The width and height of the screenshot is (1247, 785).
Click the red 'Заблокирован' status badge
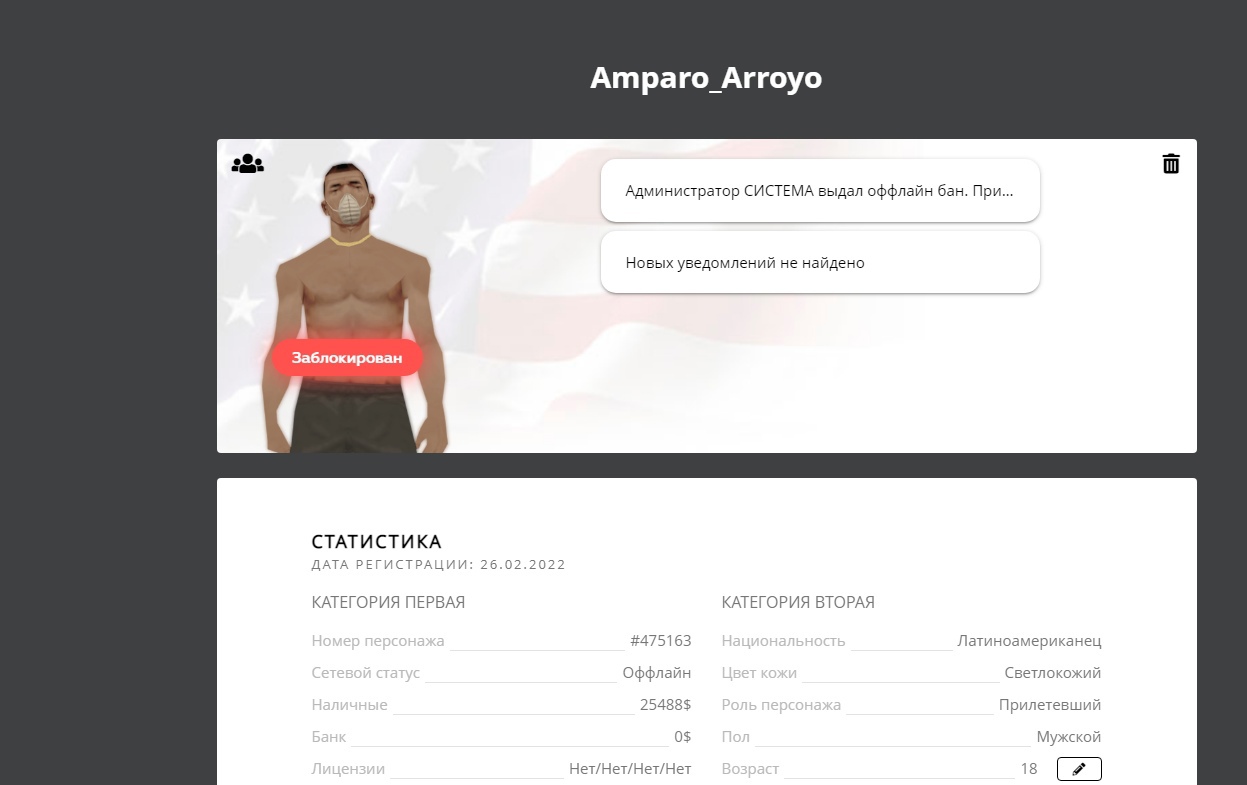pyautogui.click(x=347, y=358)
